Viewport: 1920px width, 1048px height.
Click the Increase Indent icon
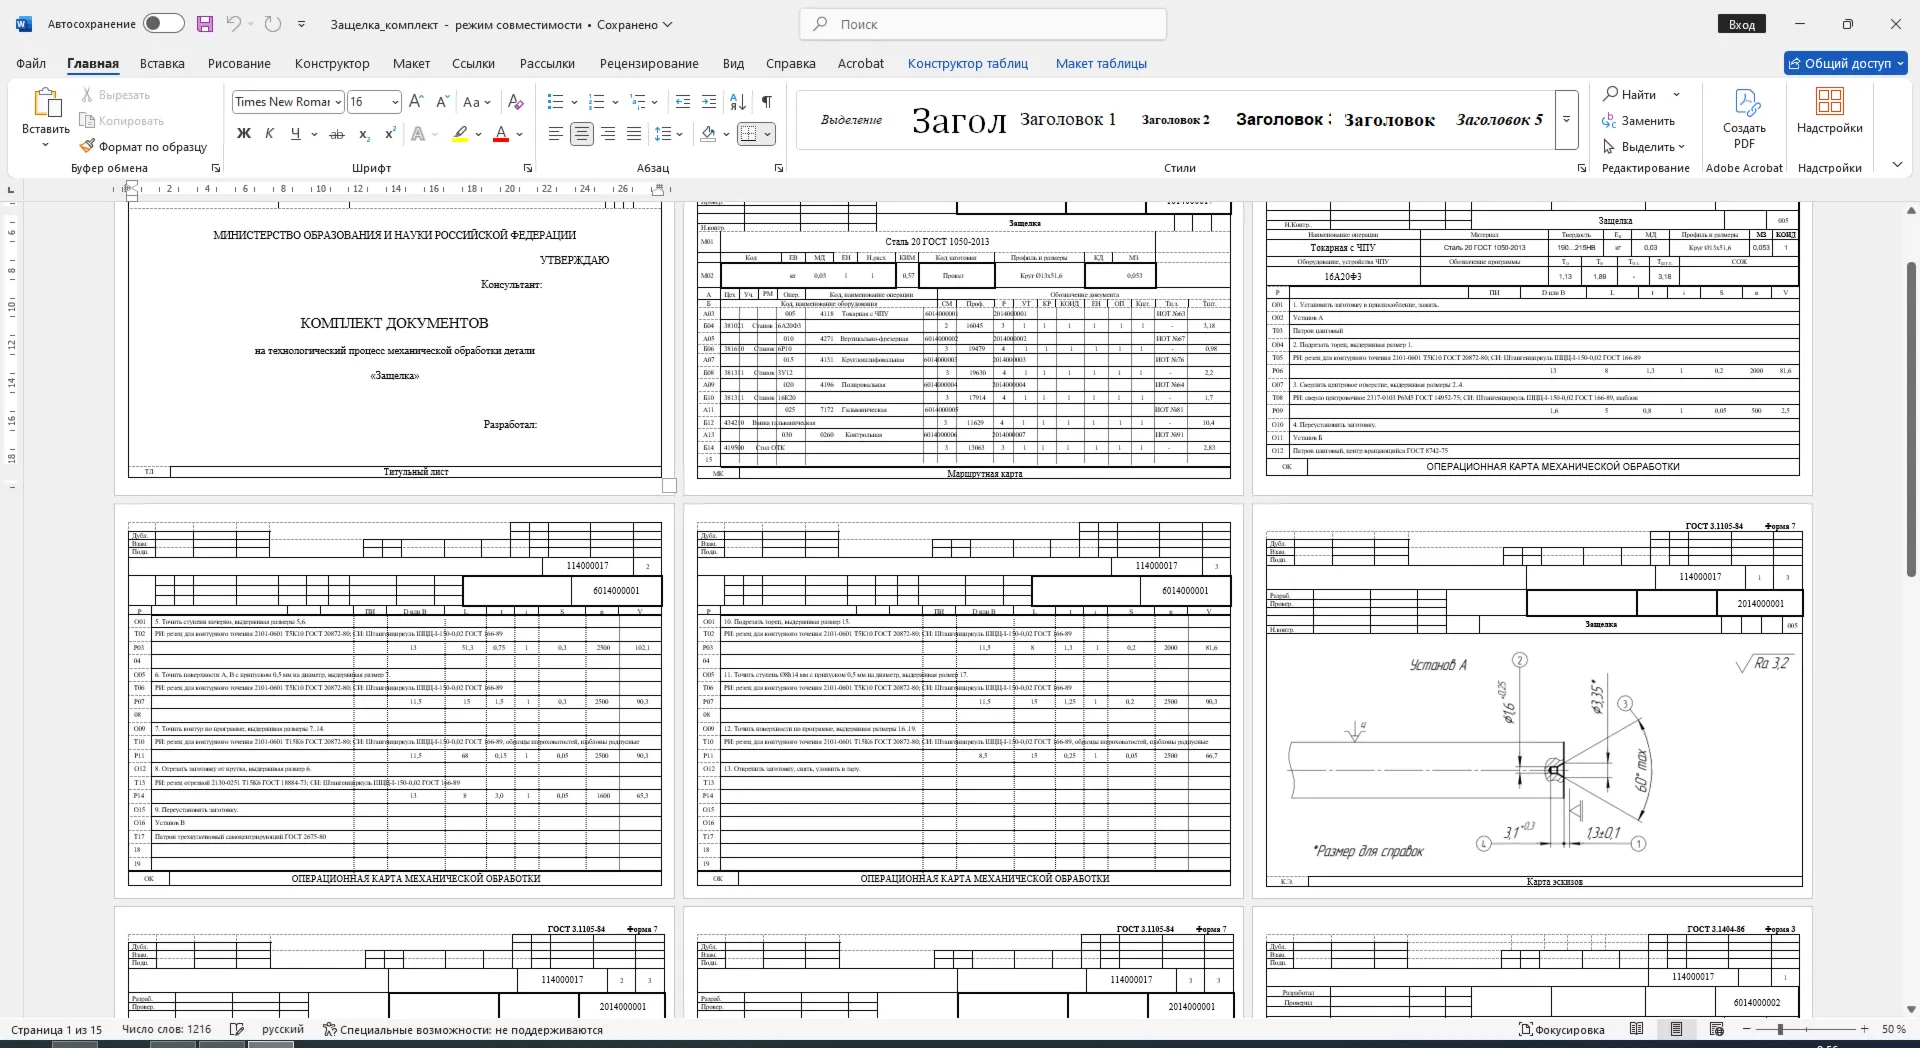click(x=709, y=102)
